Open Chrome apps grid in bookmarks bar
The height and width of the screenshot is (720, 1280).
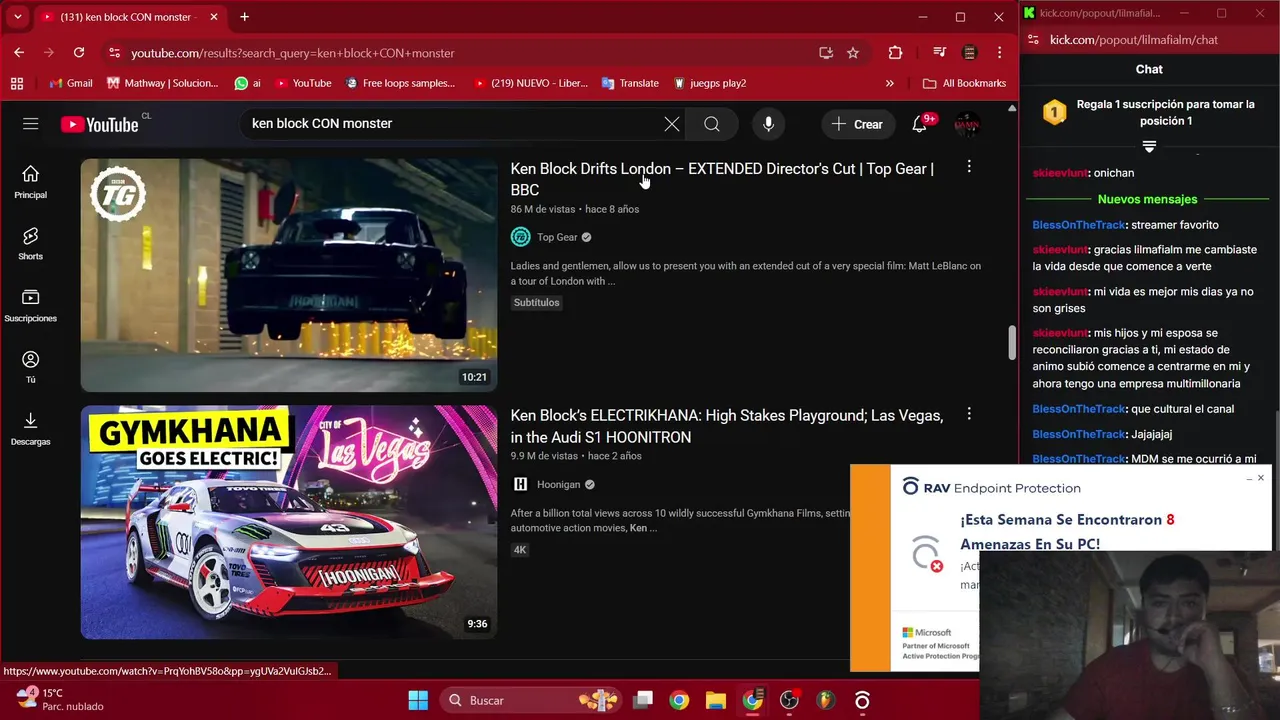click(17, 83)
